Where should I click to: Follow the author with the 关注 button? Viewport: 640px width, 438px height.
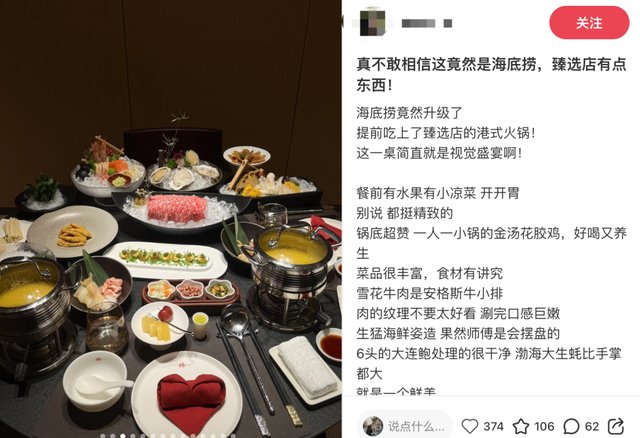point(589,23)
